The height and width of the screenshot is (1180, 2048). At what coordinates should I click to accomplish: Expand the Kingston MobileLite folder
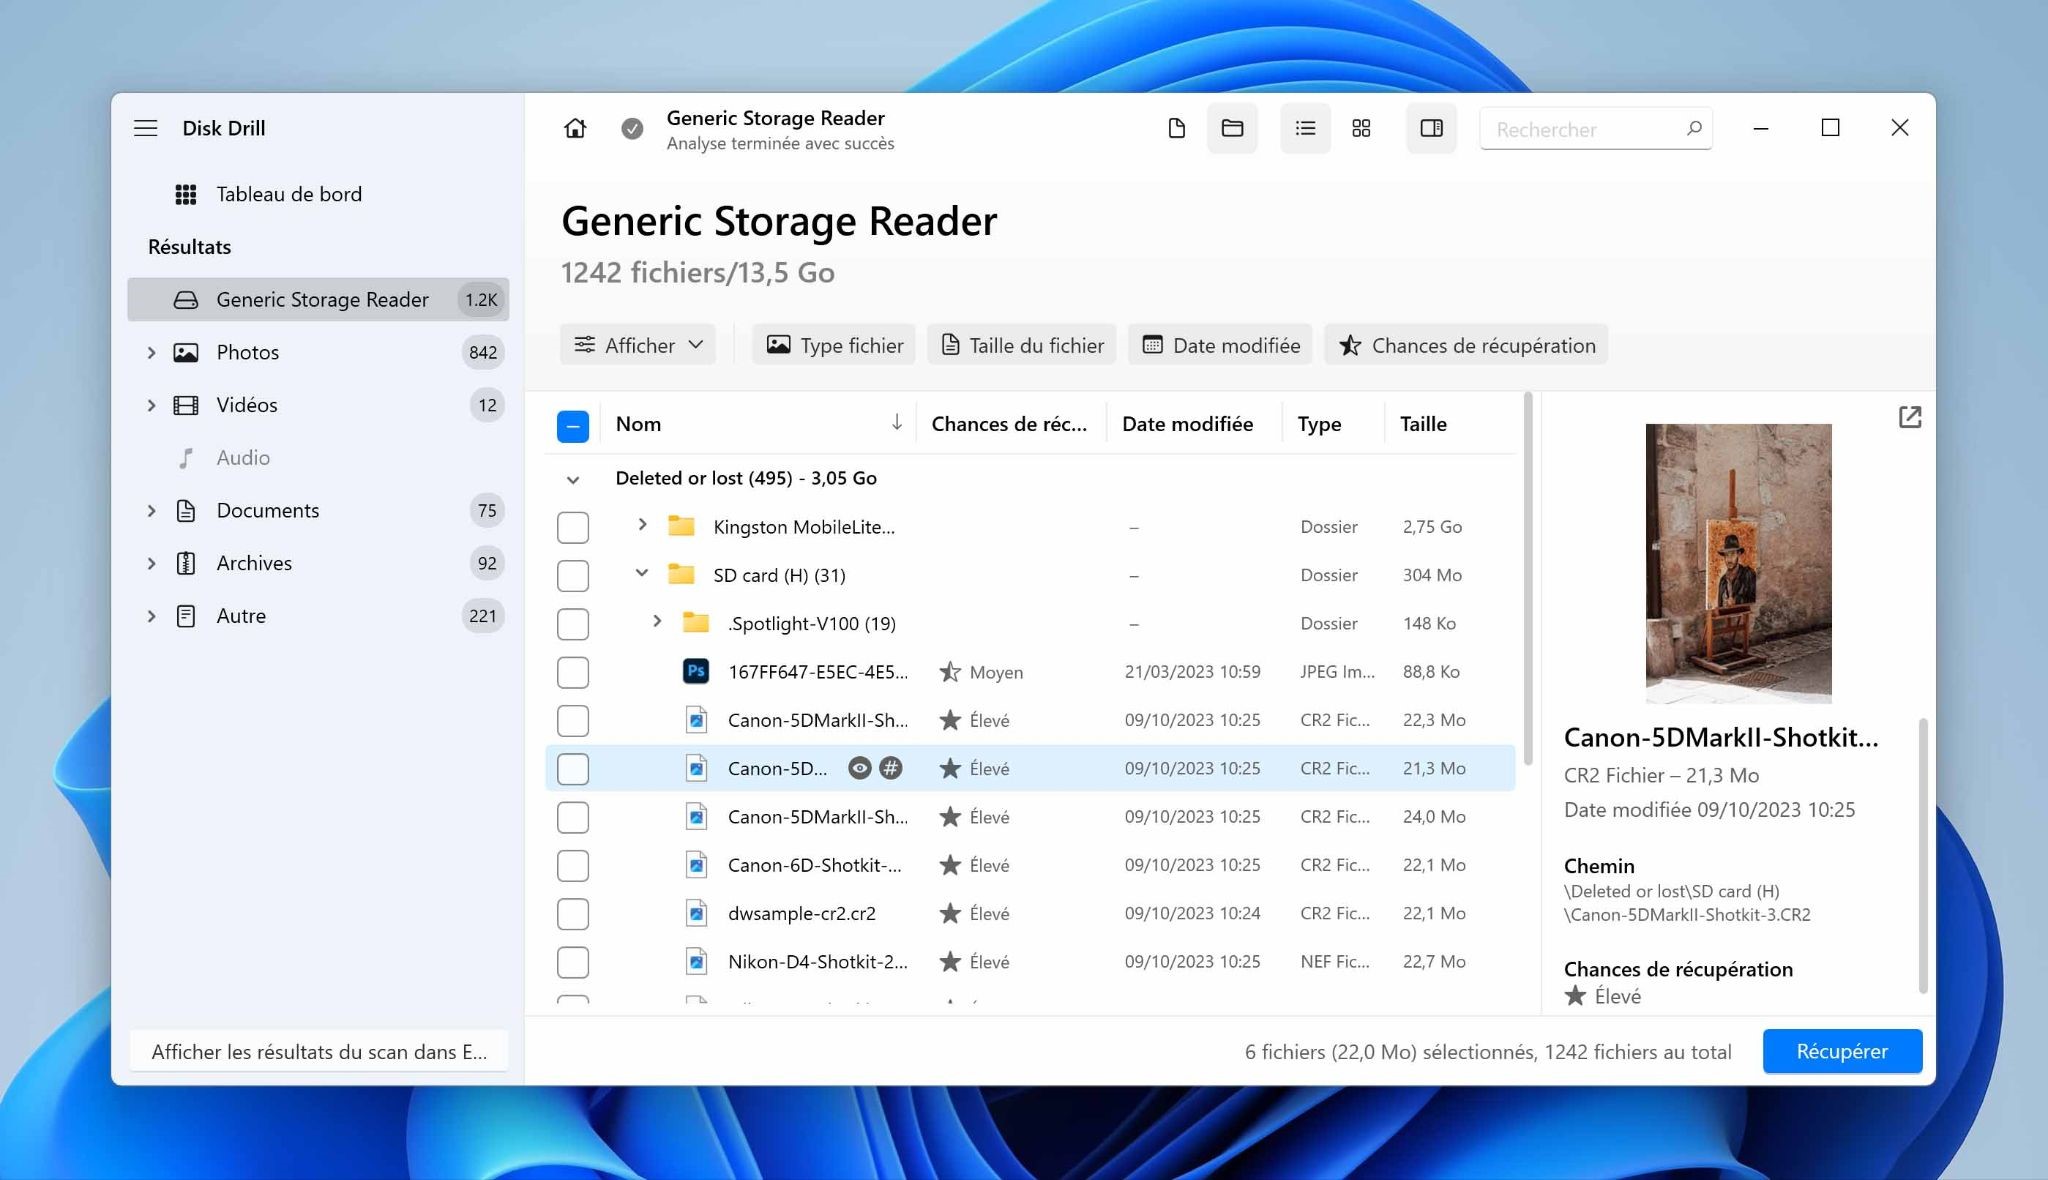point(642,525)
